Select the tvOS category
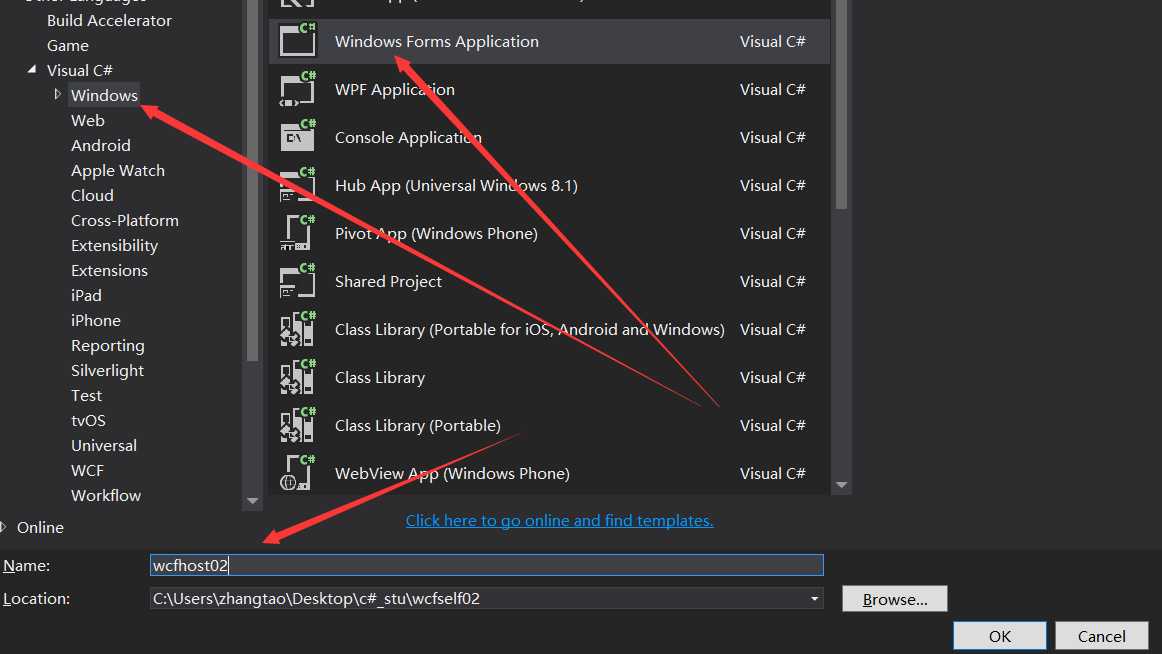The height and width of the screenshot is (654, 1162). pos(88,421)
